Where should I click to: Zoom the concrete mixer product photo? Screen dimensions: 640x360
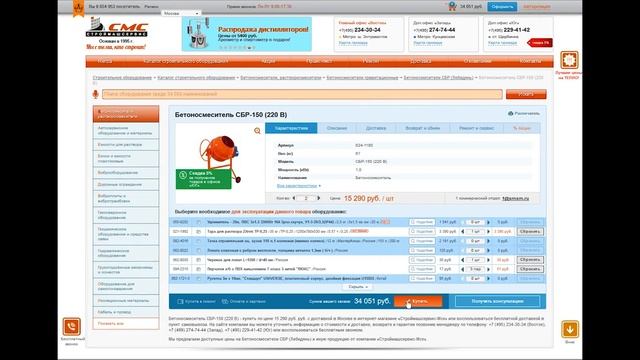click(257, 131)
